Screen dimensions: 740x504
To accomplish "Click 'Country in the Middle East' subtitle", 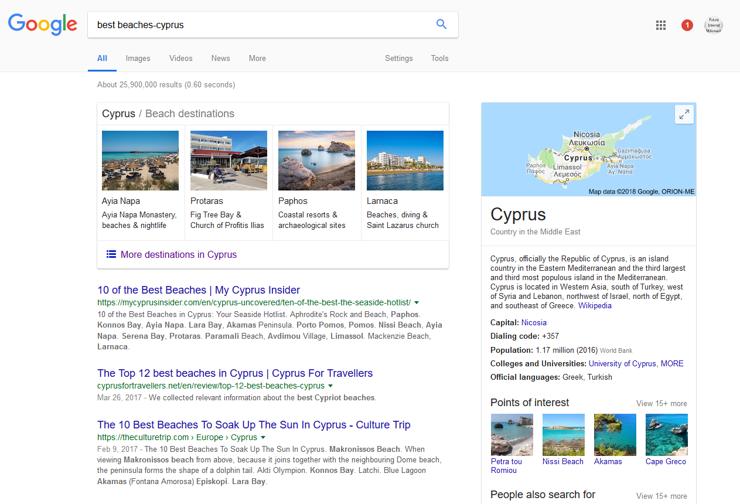I will tap(535, 232).
